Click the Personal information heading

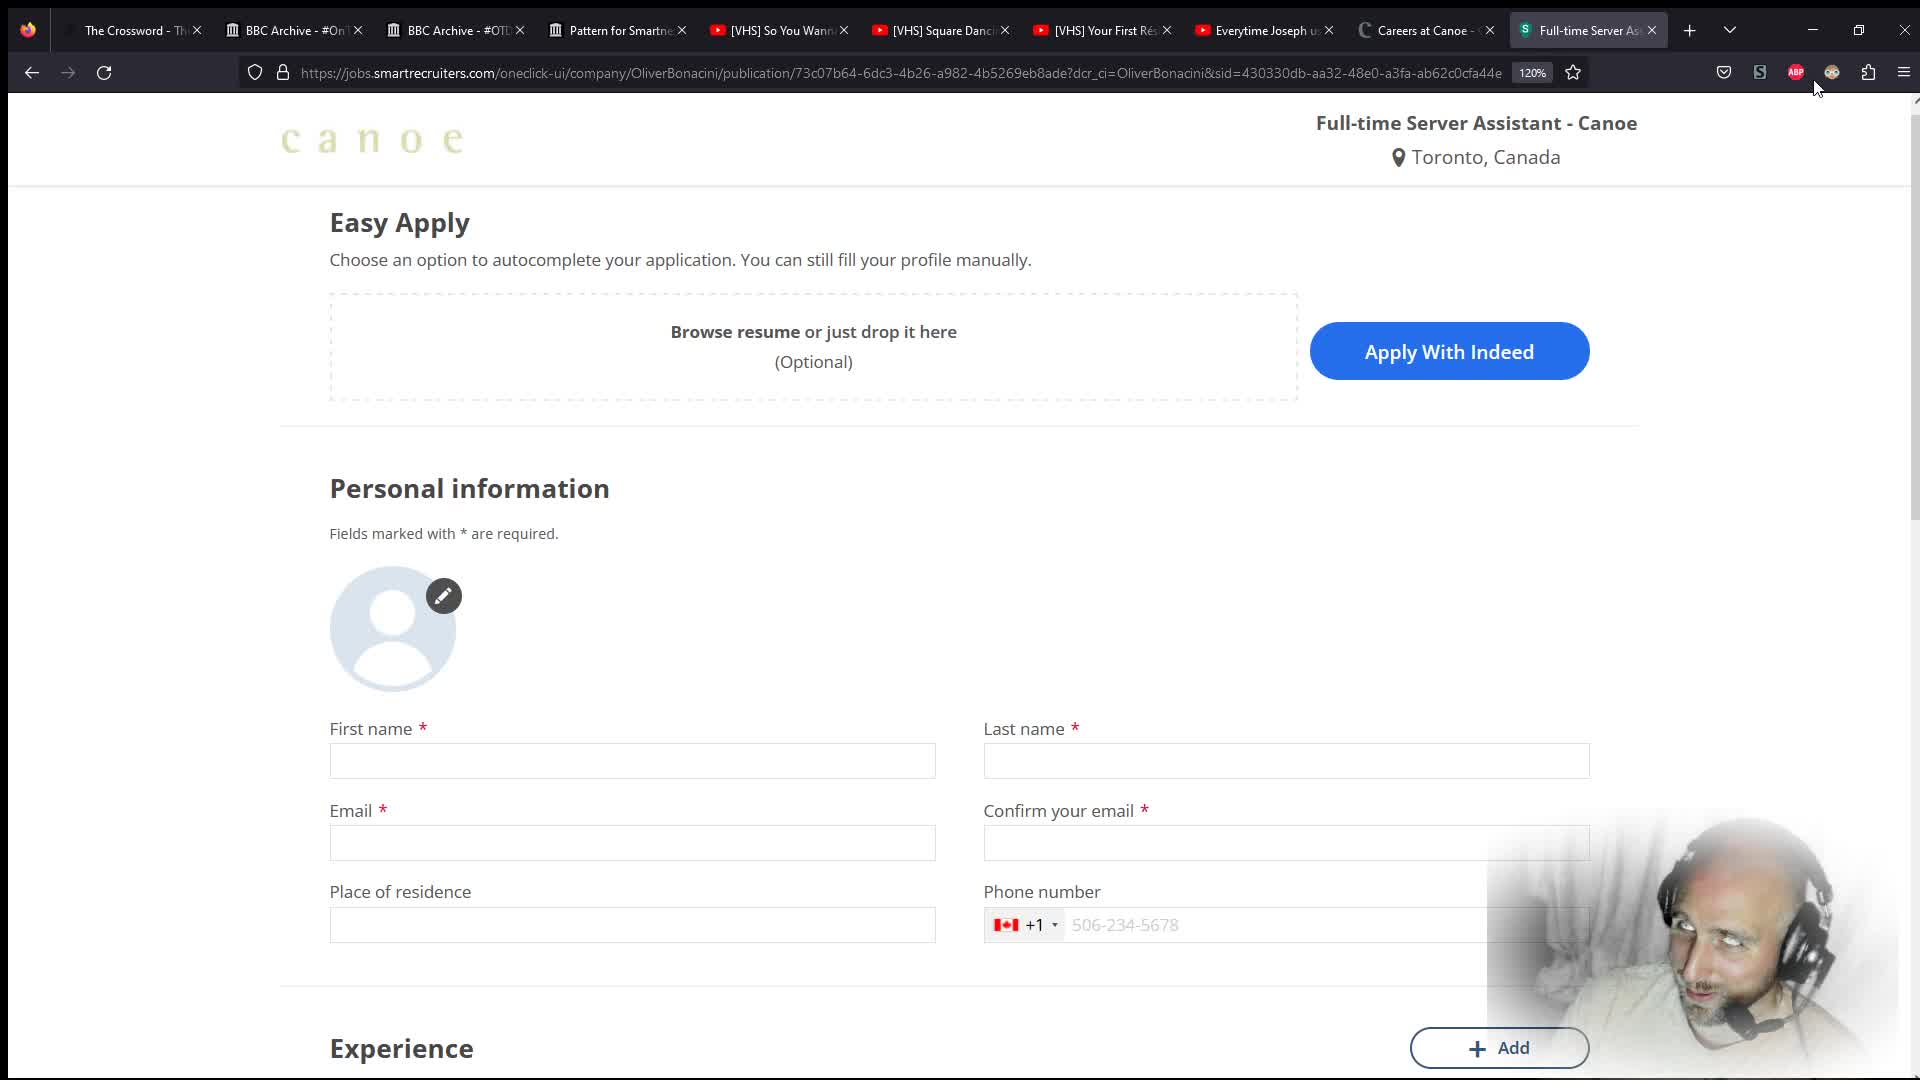point(469,489)
